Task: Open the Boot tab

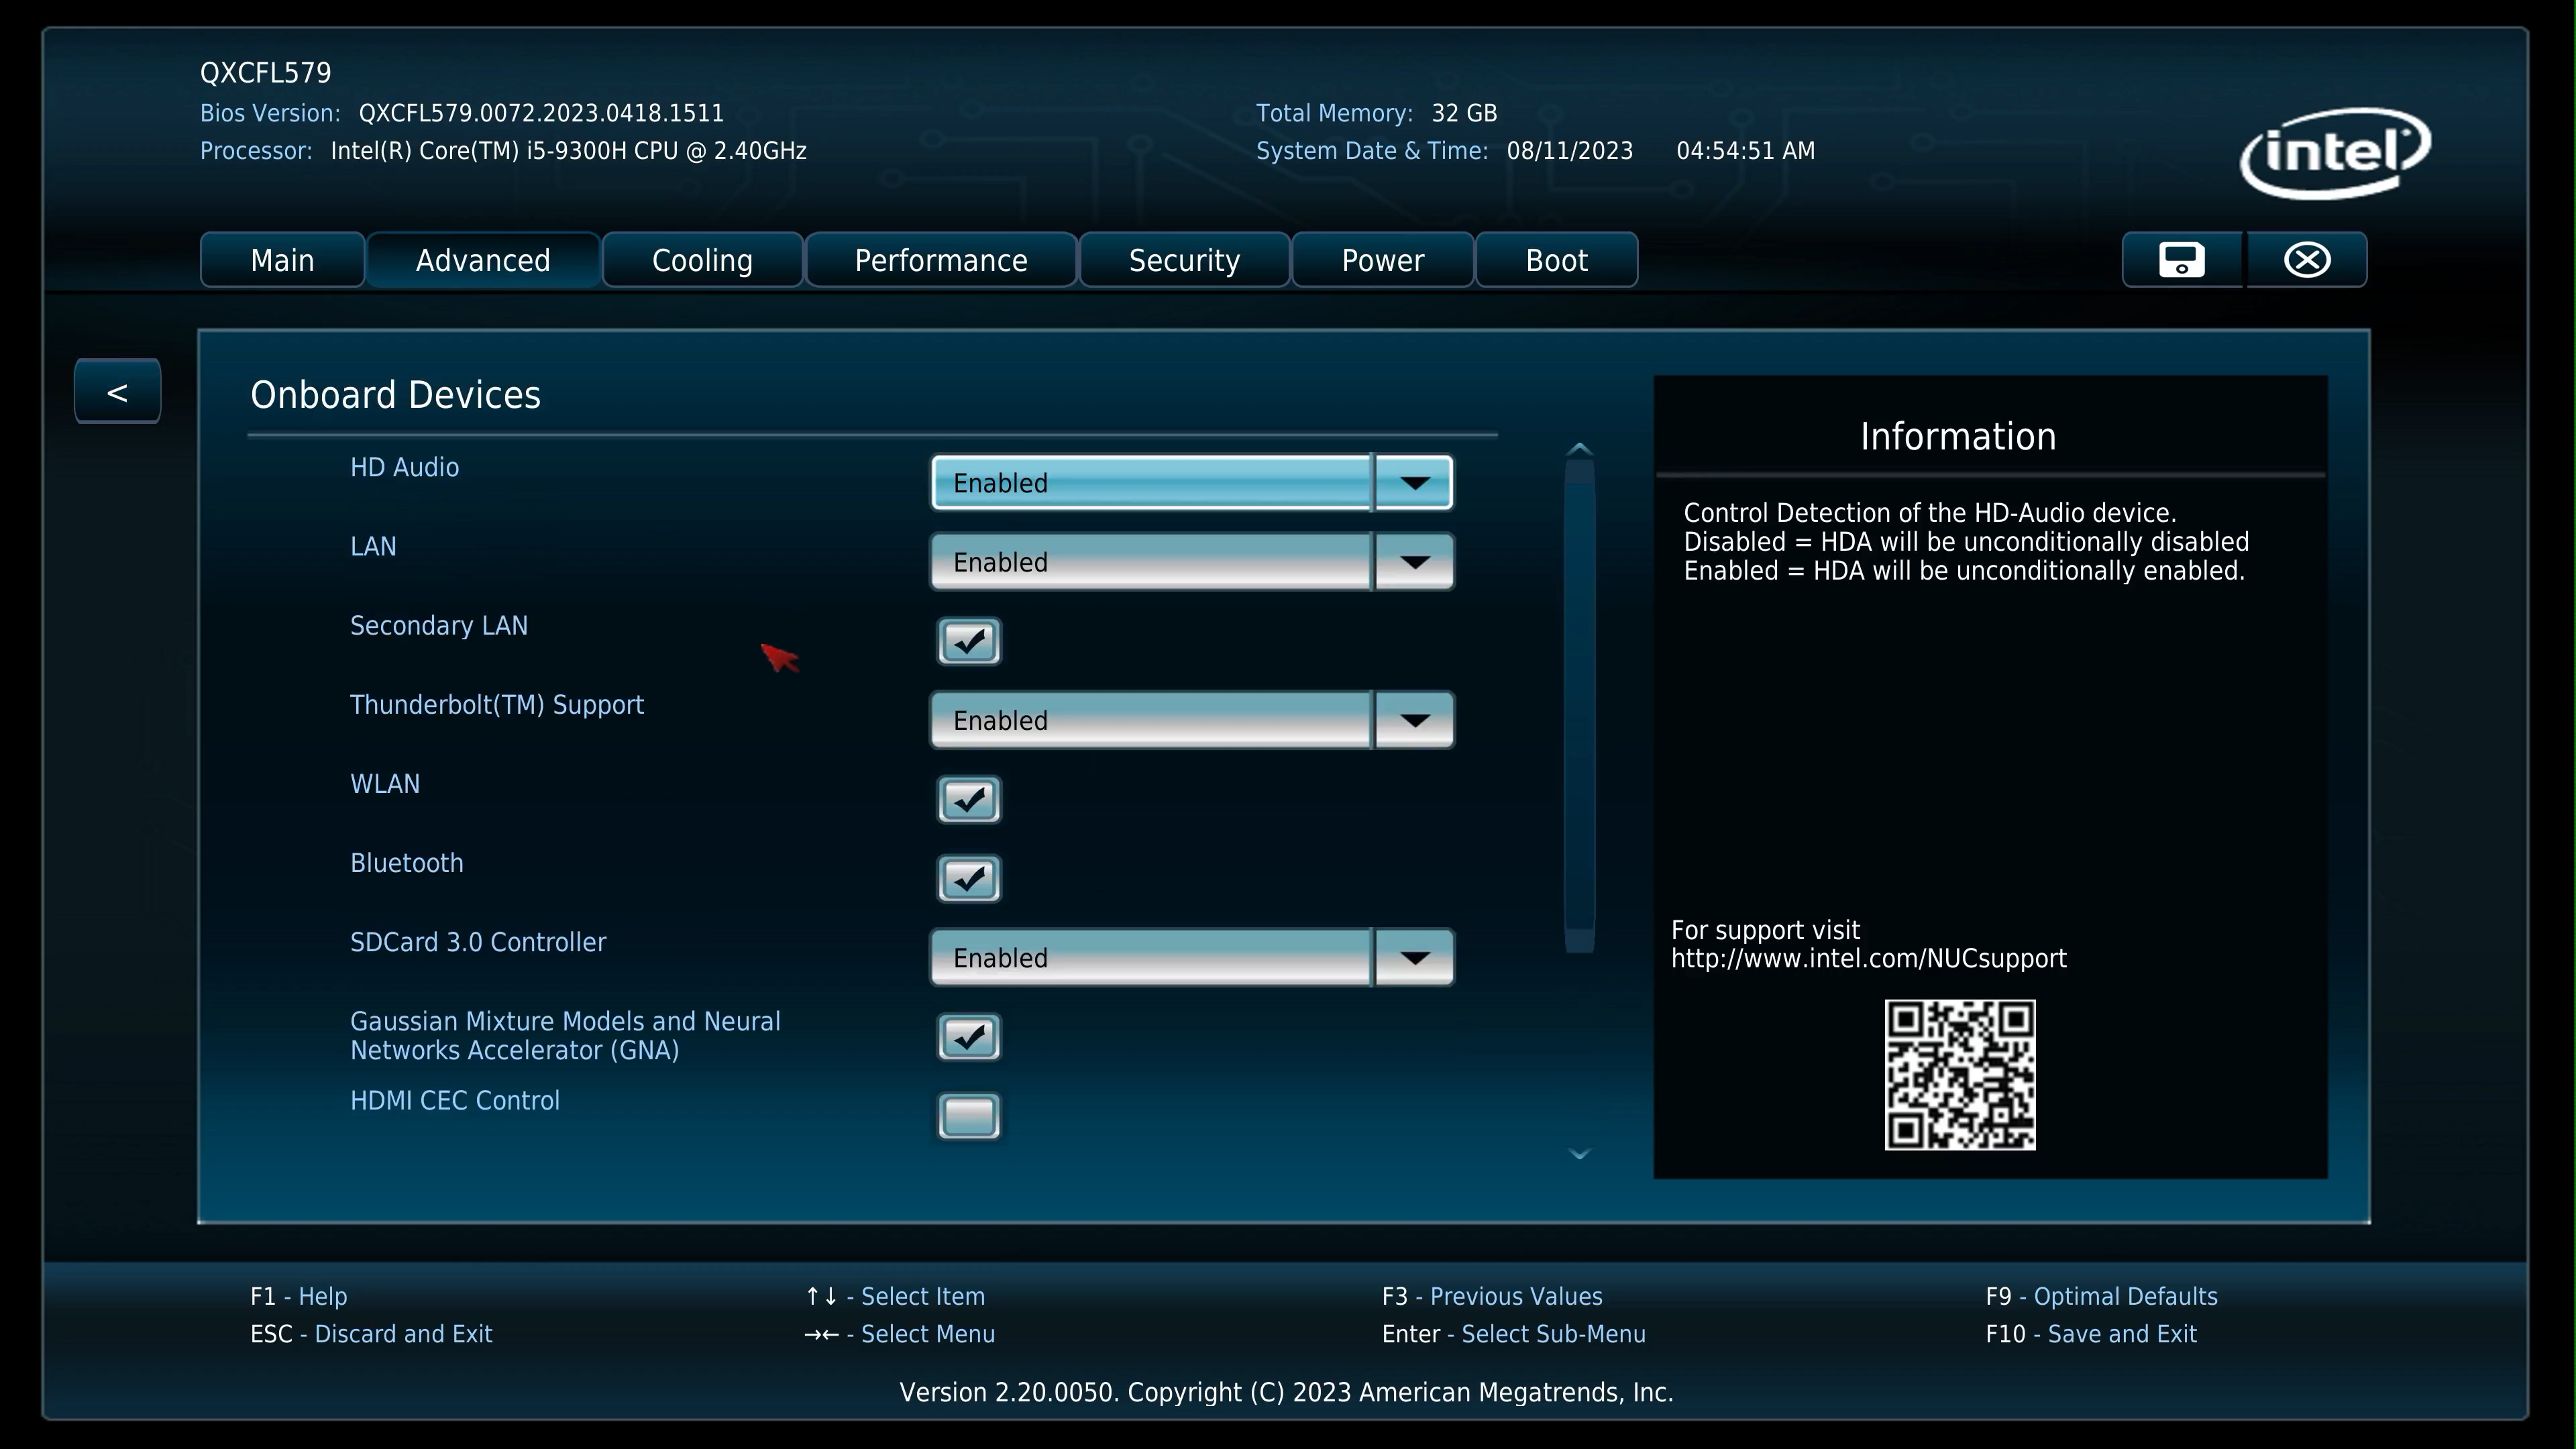Action: click(1556, 261)
